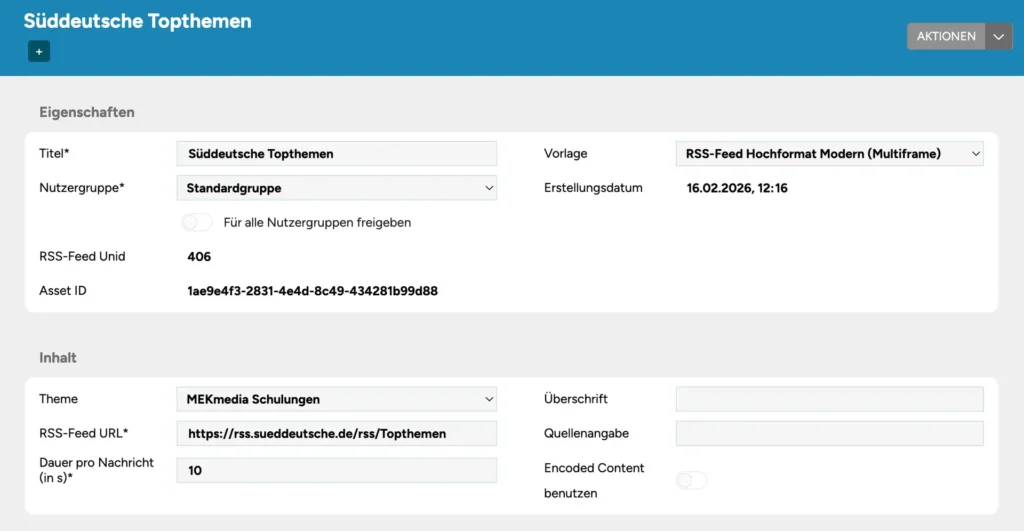Expand the arrow next to AKTIONEN
The height and width of the screenshot is (531, 1024).
pos(999,37)
